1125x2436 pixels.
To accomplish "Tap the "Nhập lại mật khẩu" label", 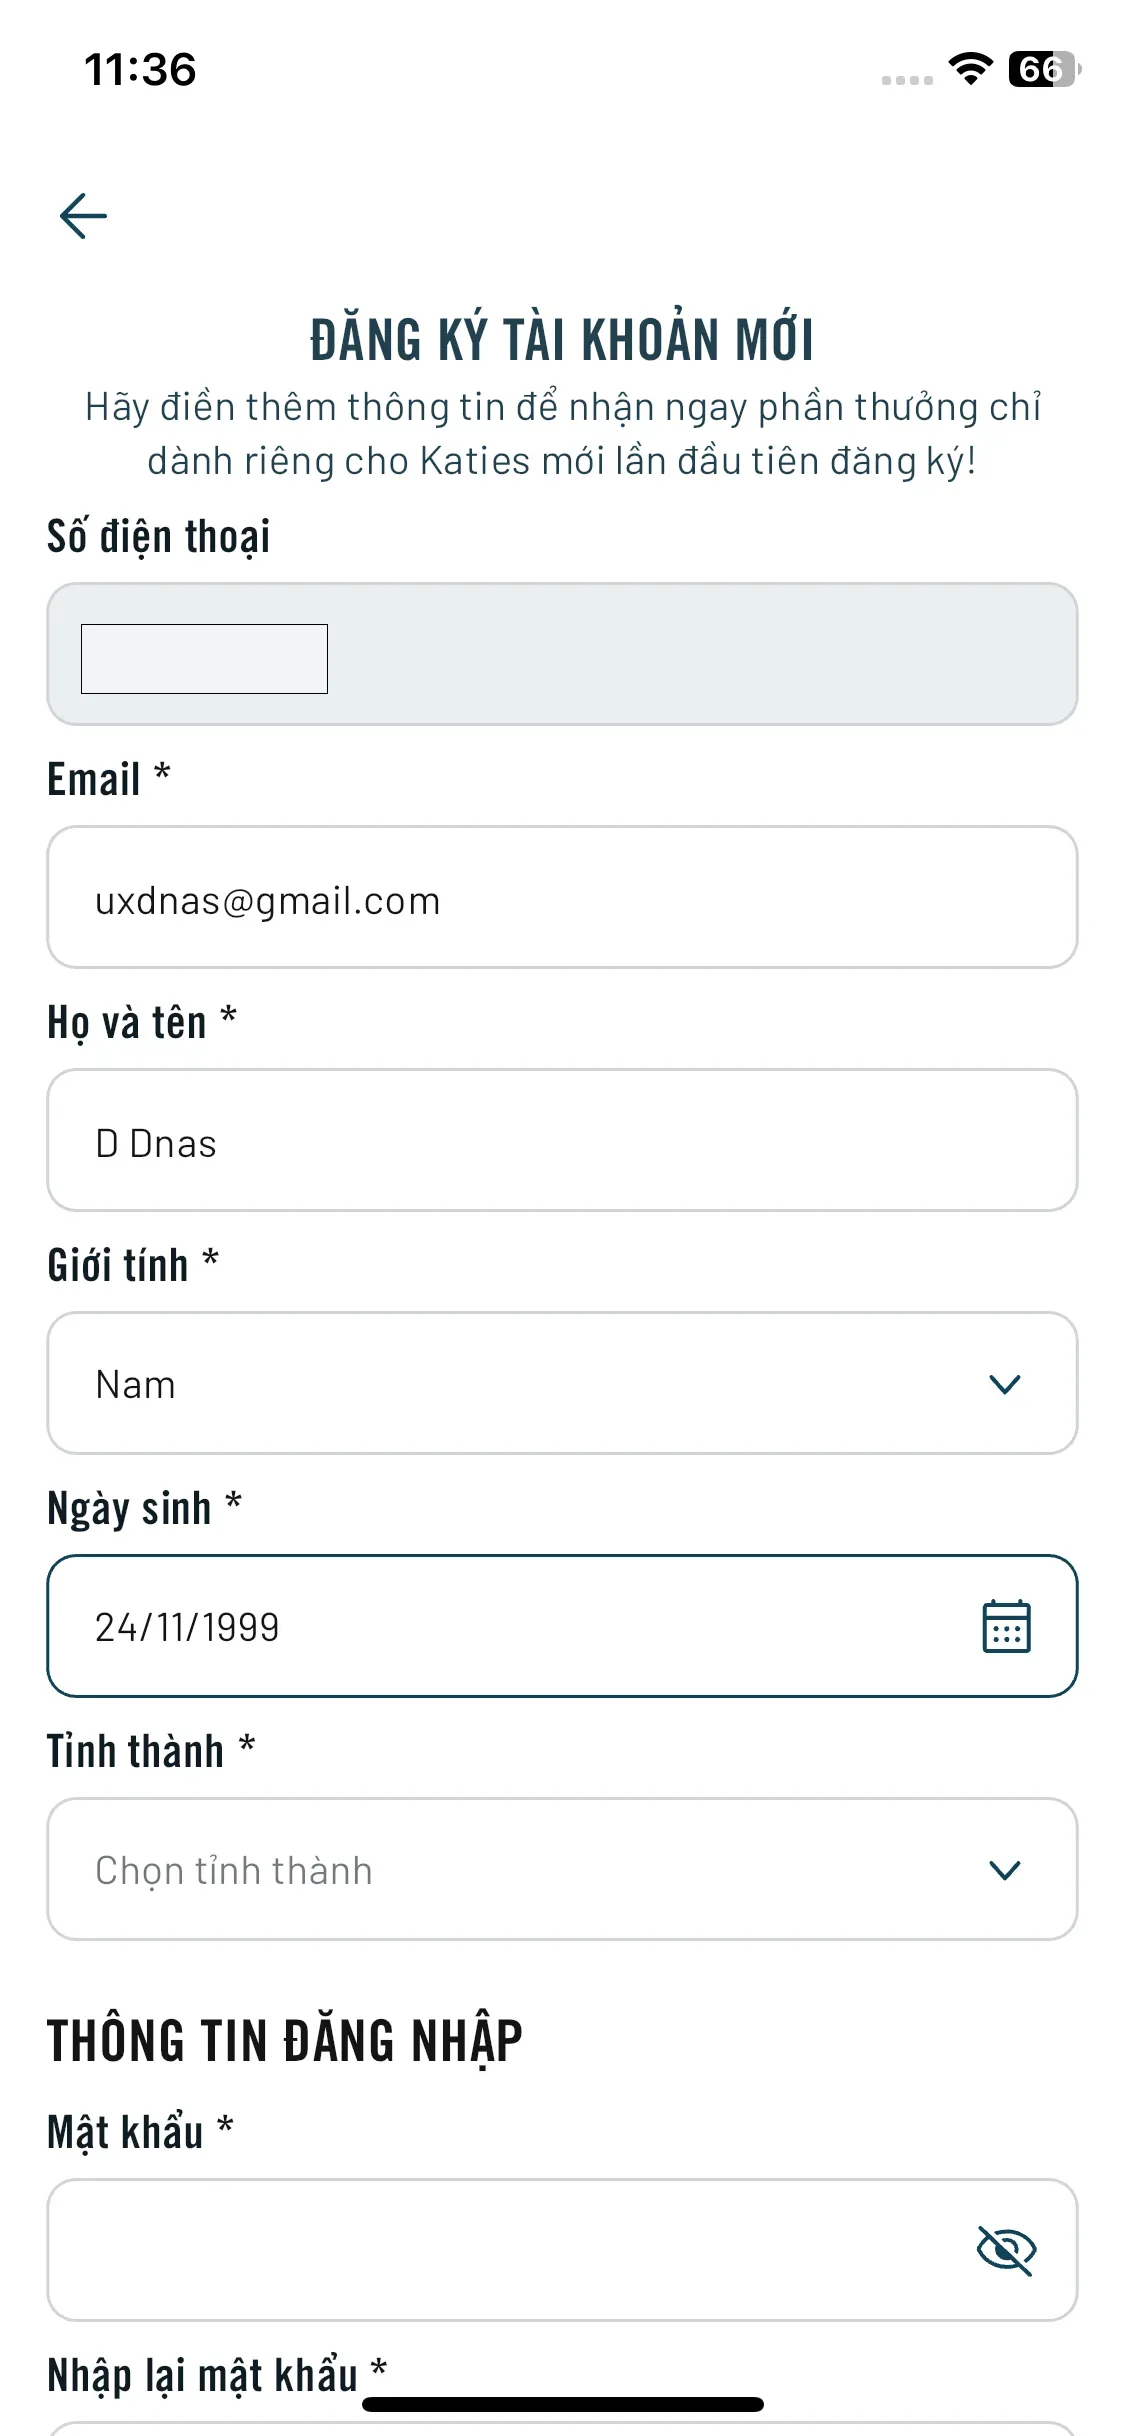I will (x=203, y=2375).
